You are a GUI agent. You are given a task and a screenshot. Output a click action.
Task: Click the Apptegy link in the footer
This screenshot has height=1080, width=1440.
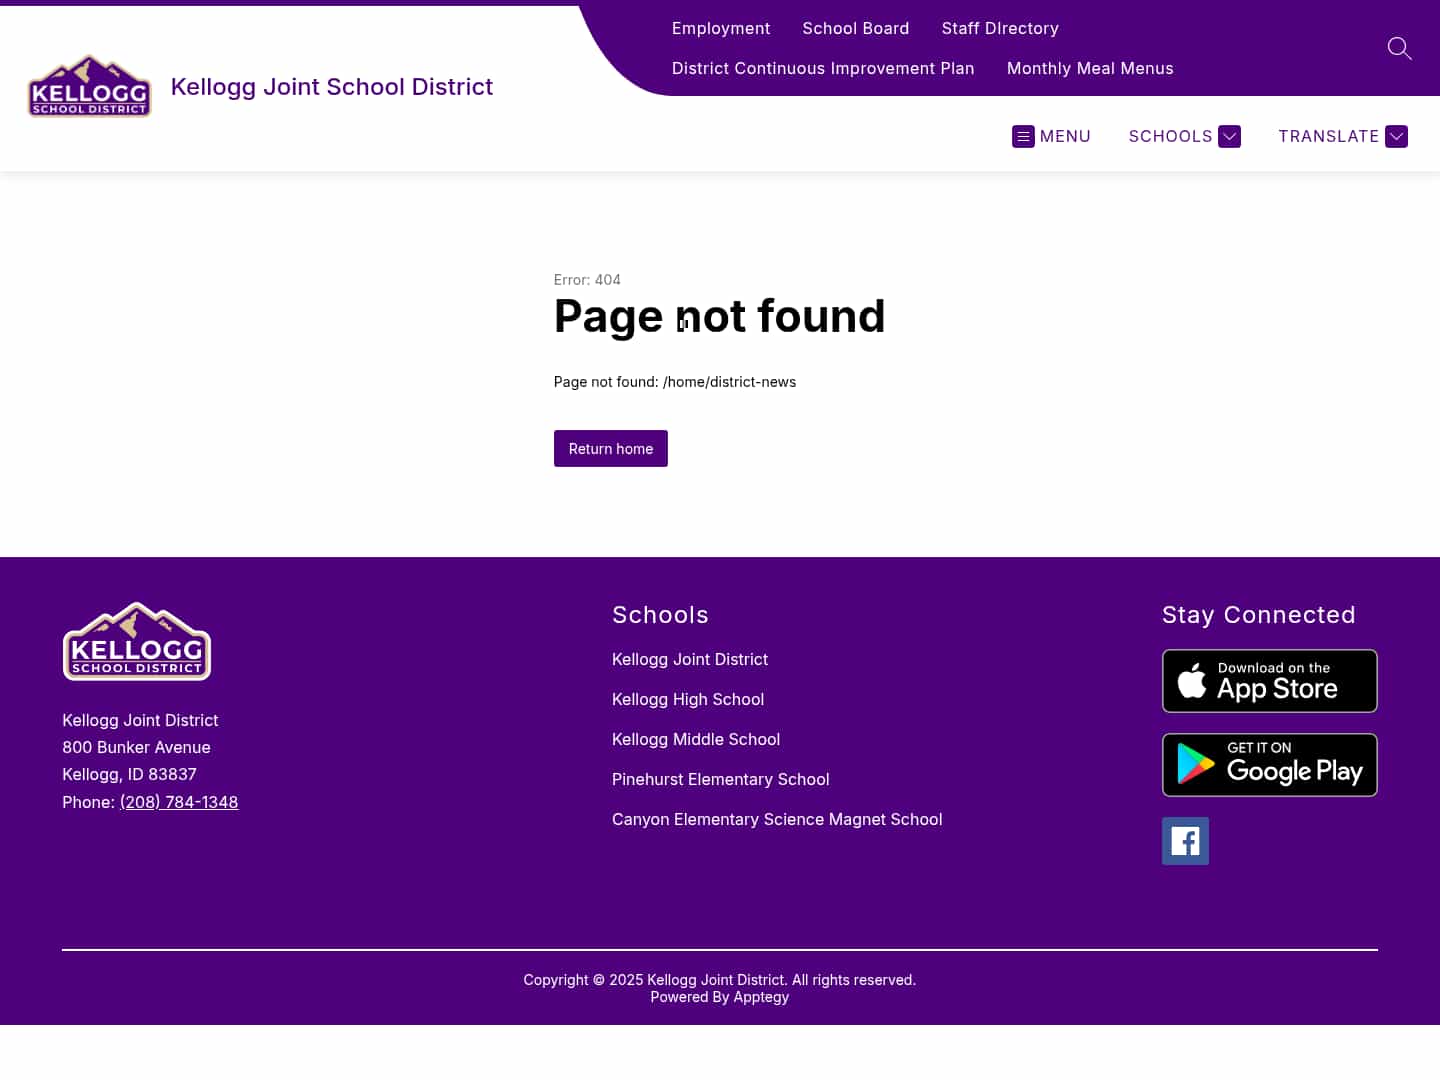pos(761,996)
